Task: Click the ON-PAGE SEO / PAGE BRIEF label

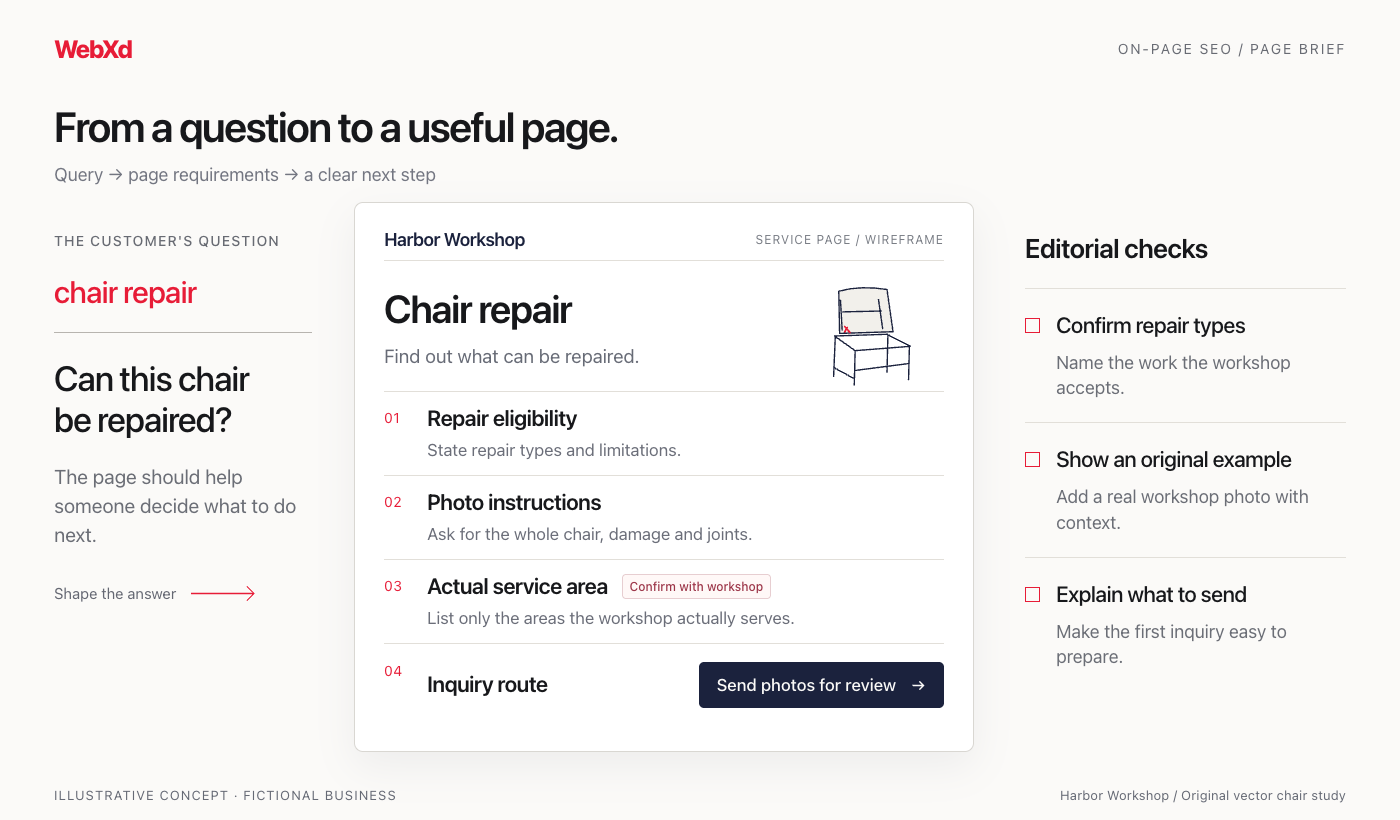Action: click(x=1232, y=49)
